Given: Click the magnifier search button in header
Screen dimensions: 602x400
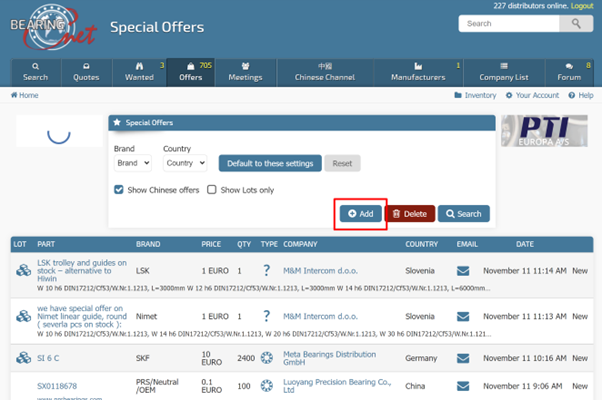Looking at the screenshot, I should [576, 23].
